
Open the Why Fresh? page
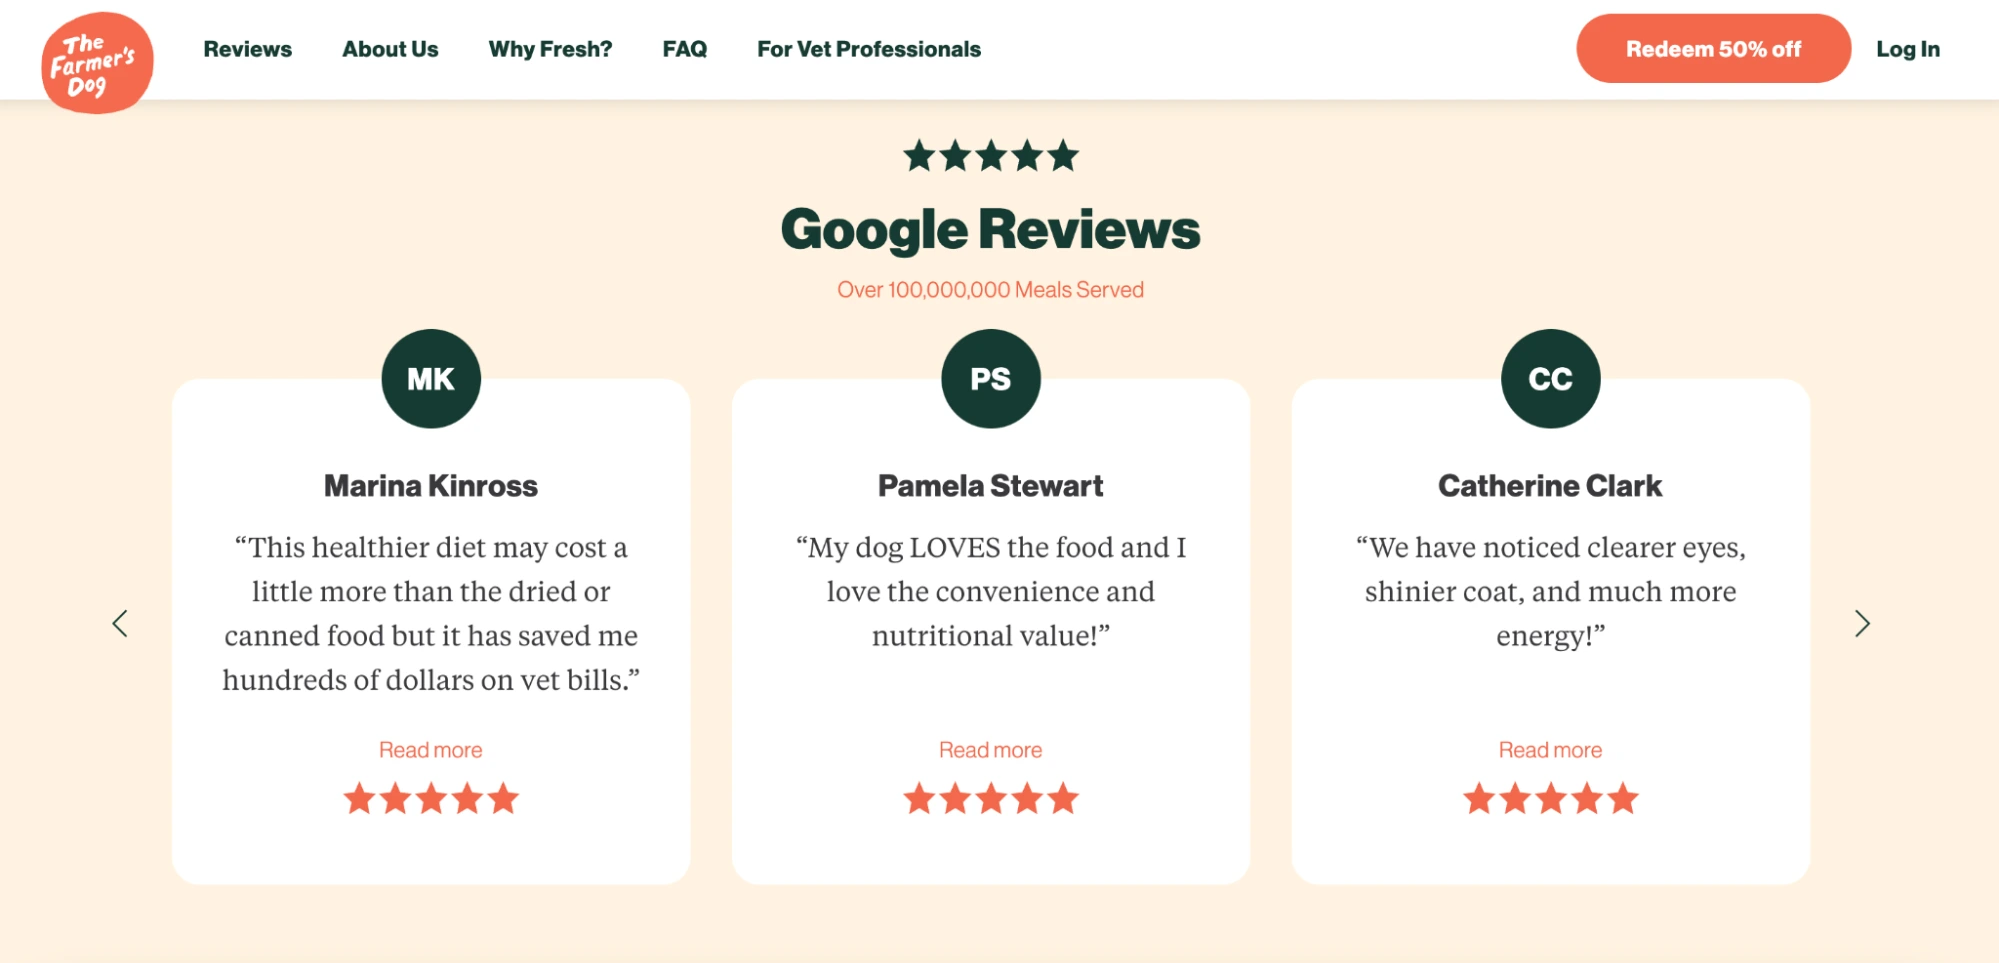tap(550, 48)
